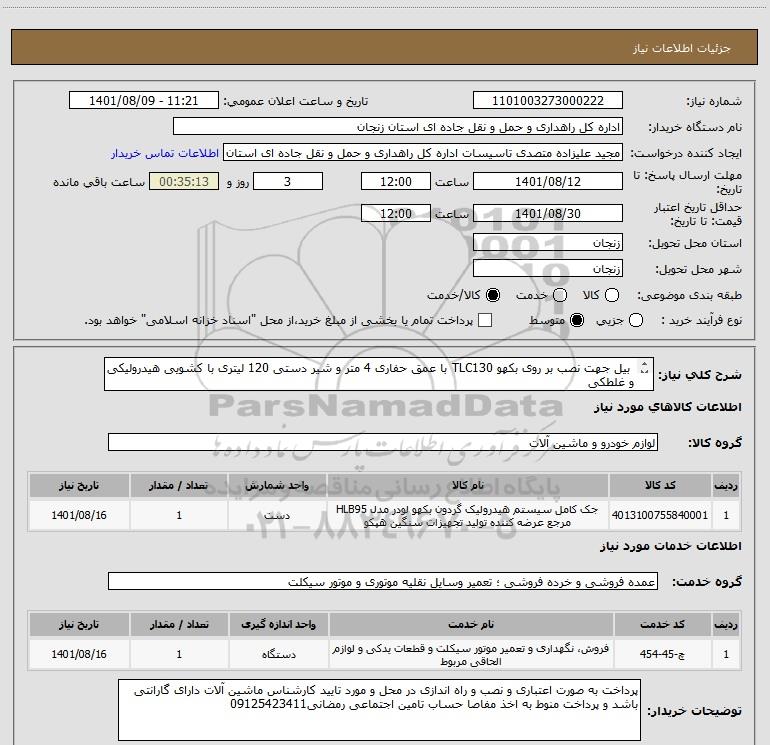Click the کد خدمت column header
The height and width of the screenshot is (745, 770).
662,624
